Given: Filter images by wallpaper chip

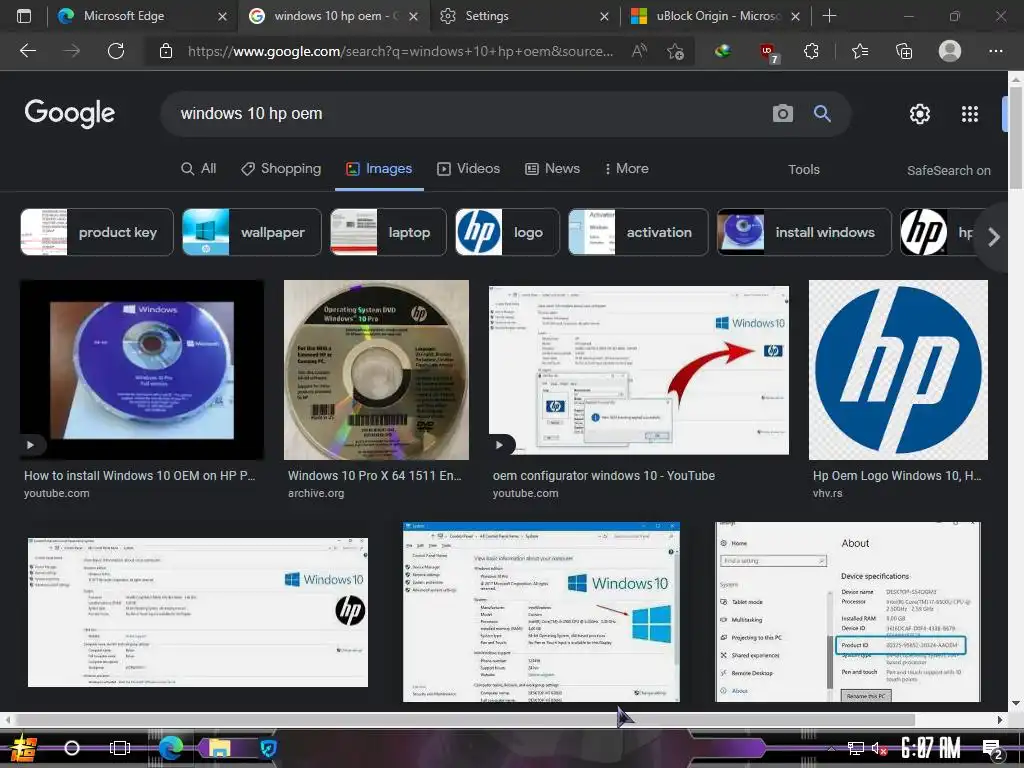Looking at the screenshot, I should pyautogui.click(x=251, y=232).
